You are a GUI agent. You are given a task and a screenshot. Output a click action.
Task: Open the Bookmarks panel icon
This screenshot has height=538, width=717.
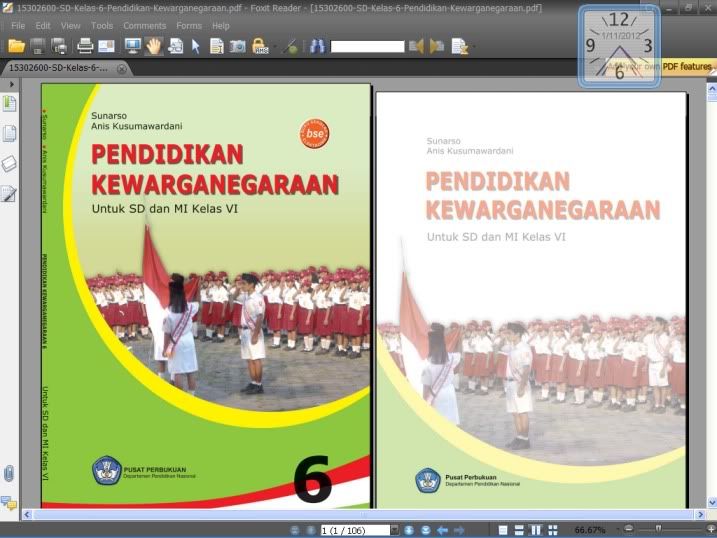coord(9,103)
